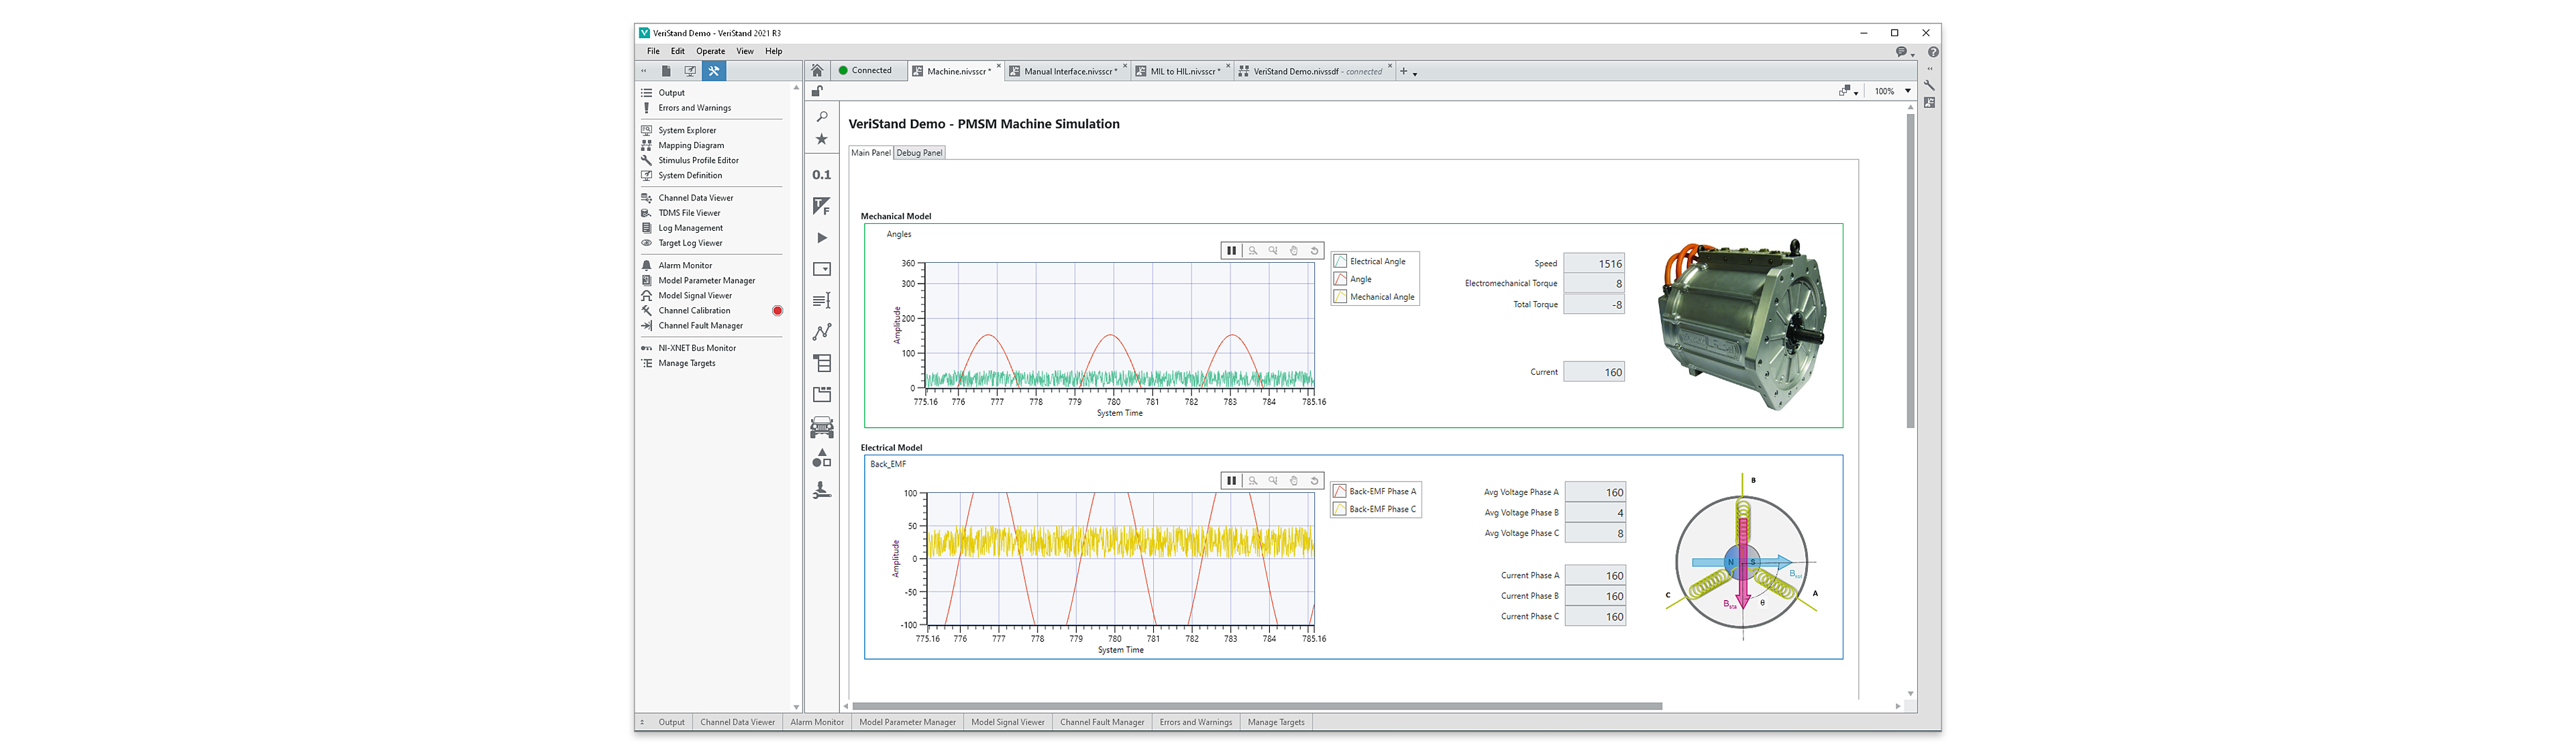Viewport: 2576px width, 755px height.
Task: Open the favorites star in the palette
Action: (822, 140)
